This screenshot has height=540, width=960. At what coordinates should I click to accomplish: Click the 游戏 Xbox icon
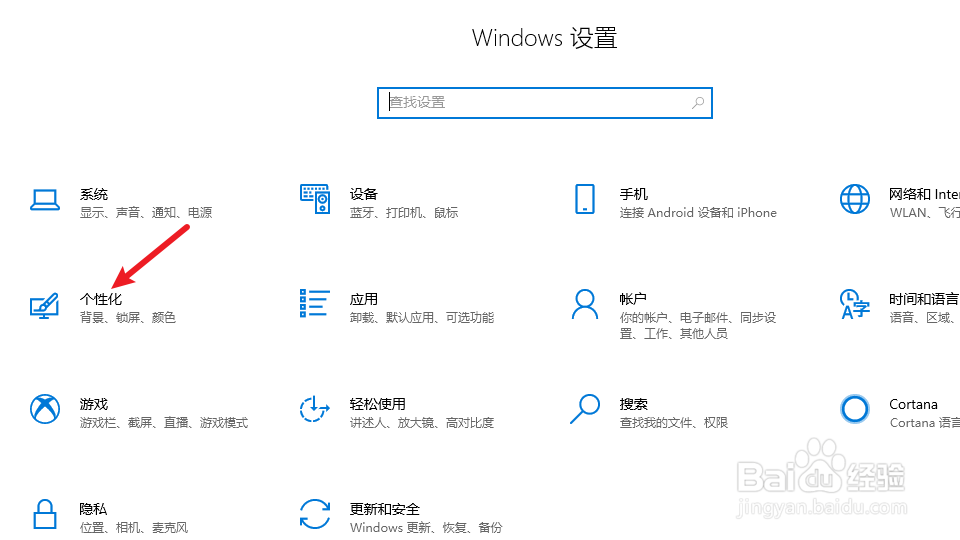point(45,409)
